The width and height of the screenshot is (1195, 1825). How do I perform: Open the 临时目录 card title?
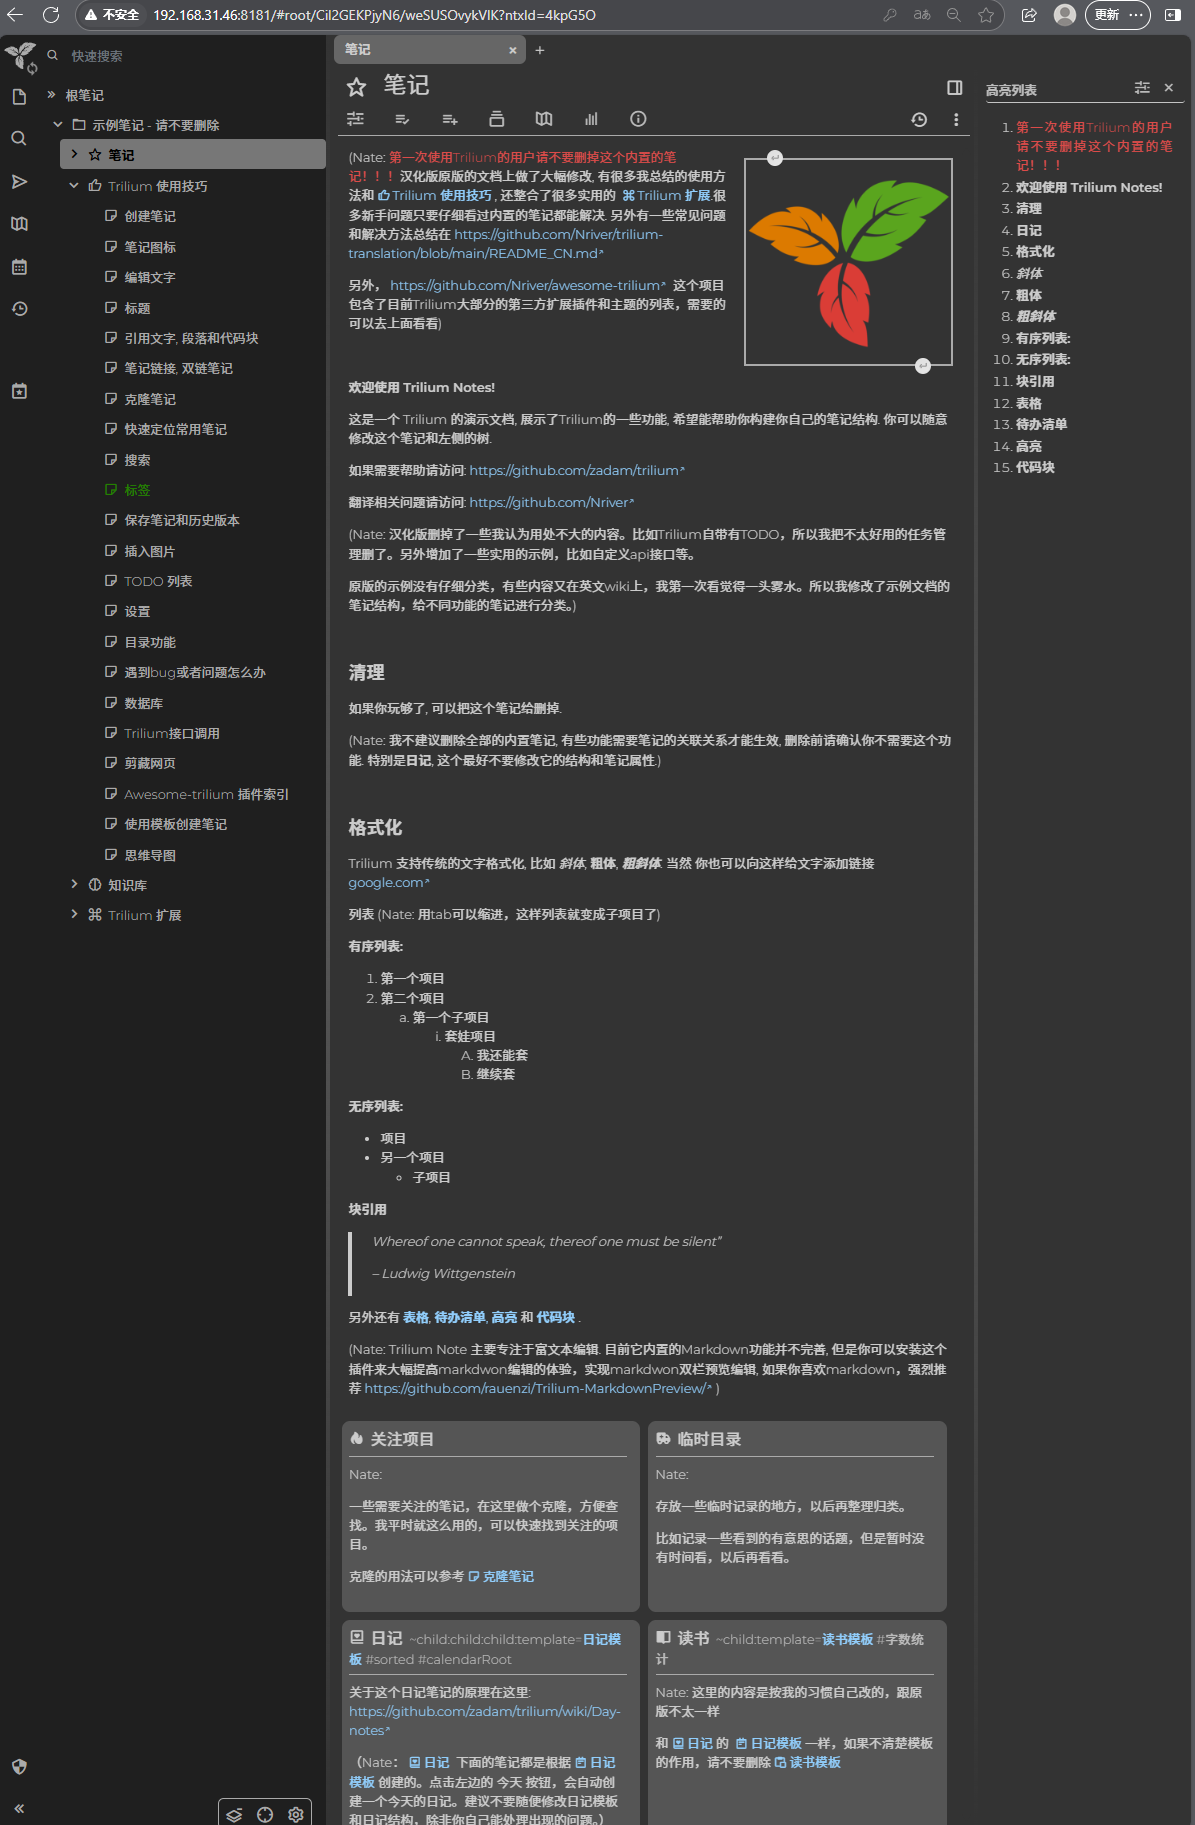coord(709,1439)
